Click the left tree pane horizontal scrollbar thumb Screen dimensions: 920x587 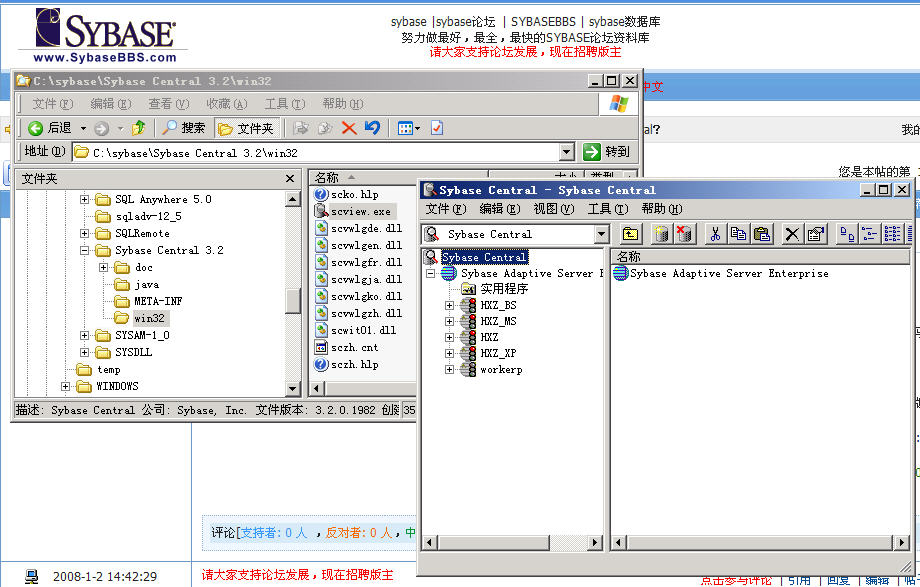(x=493, y=543)
